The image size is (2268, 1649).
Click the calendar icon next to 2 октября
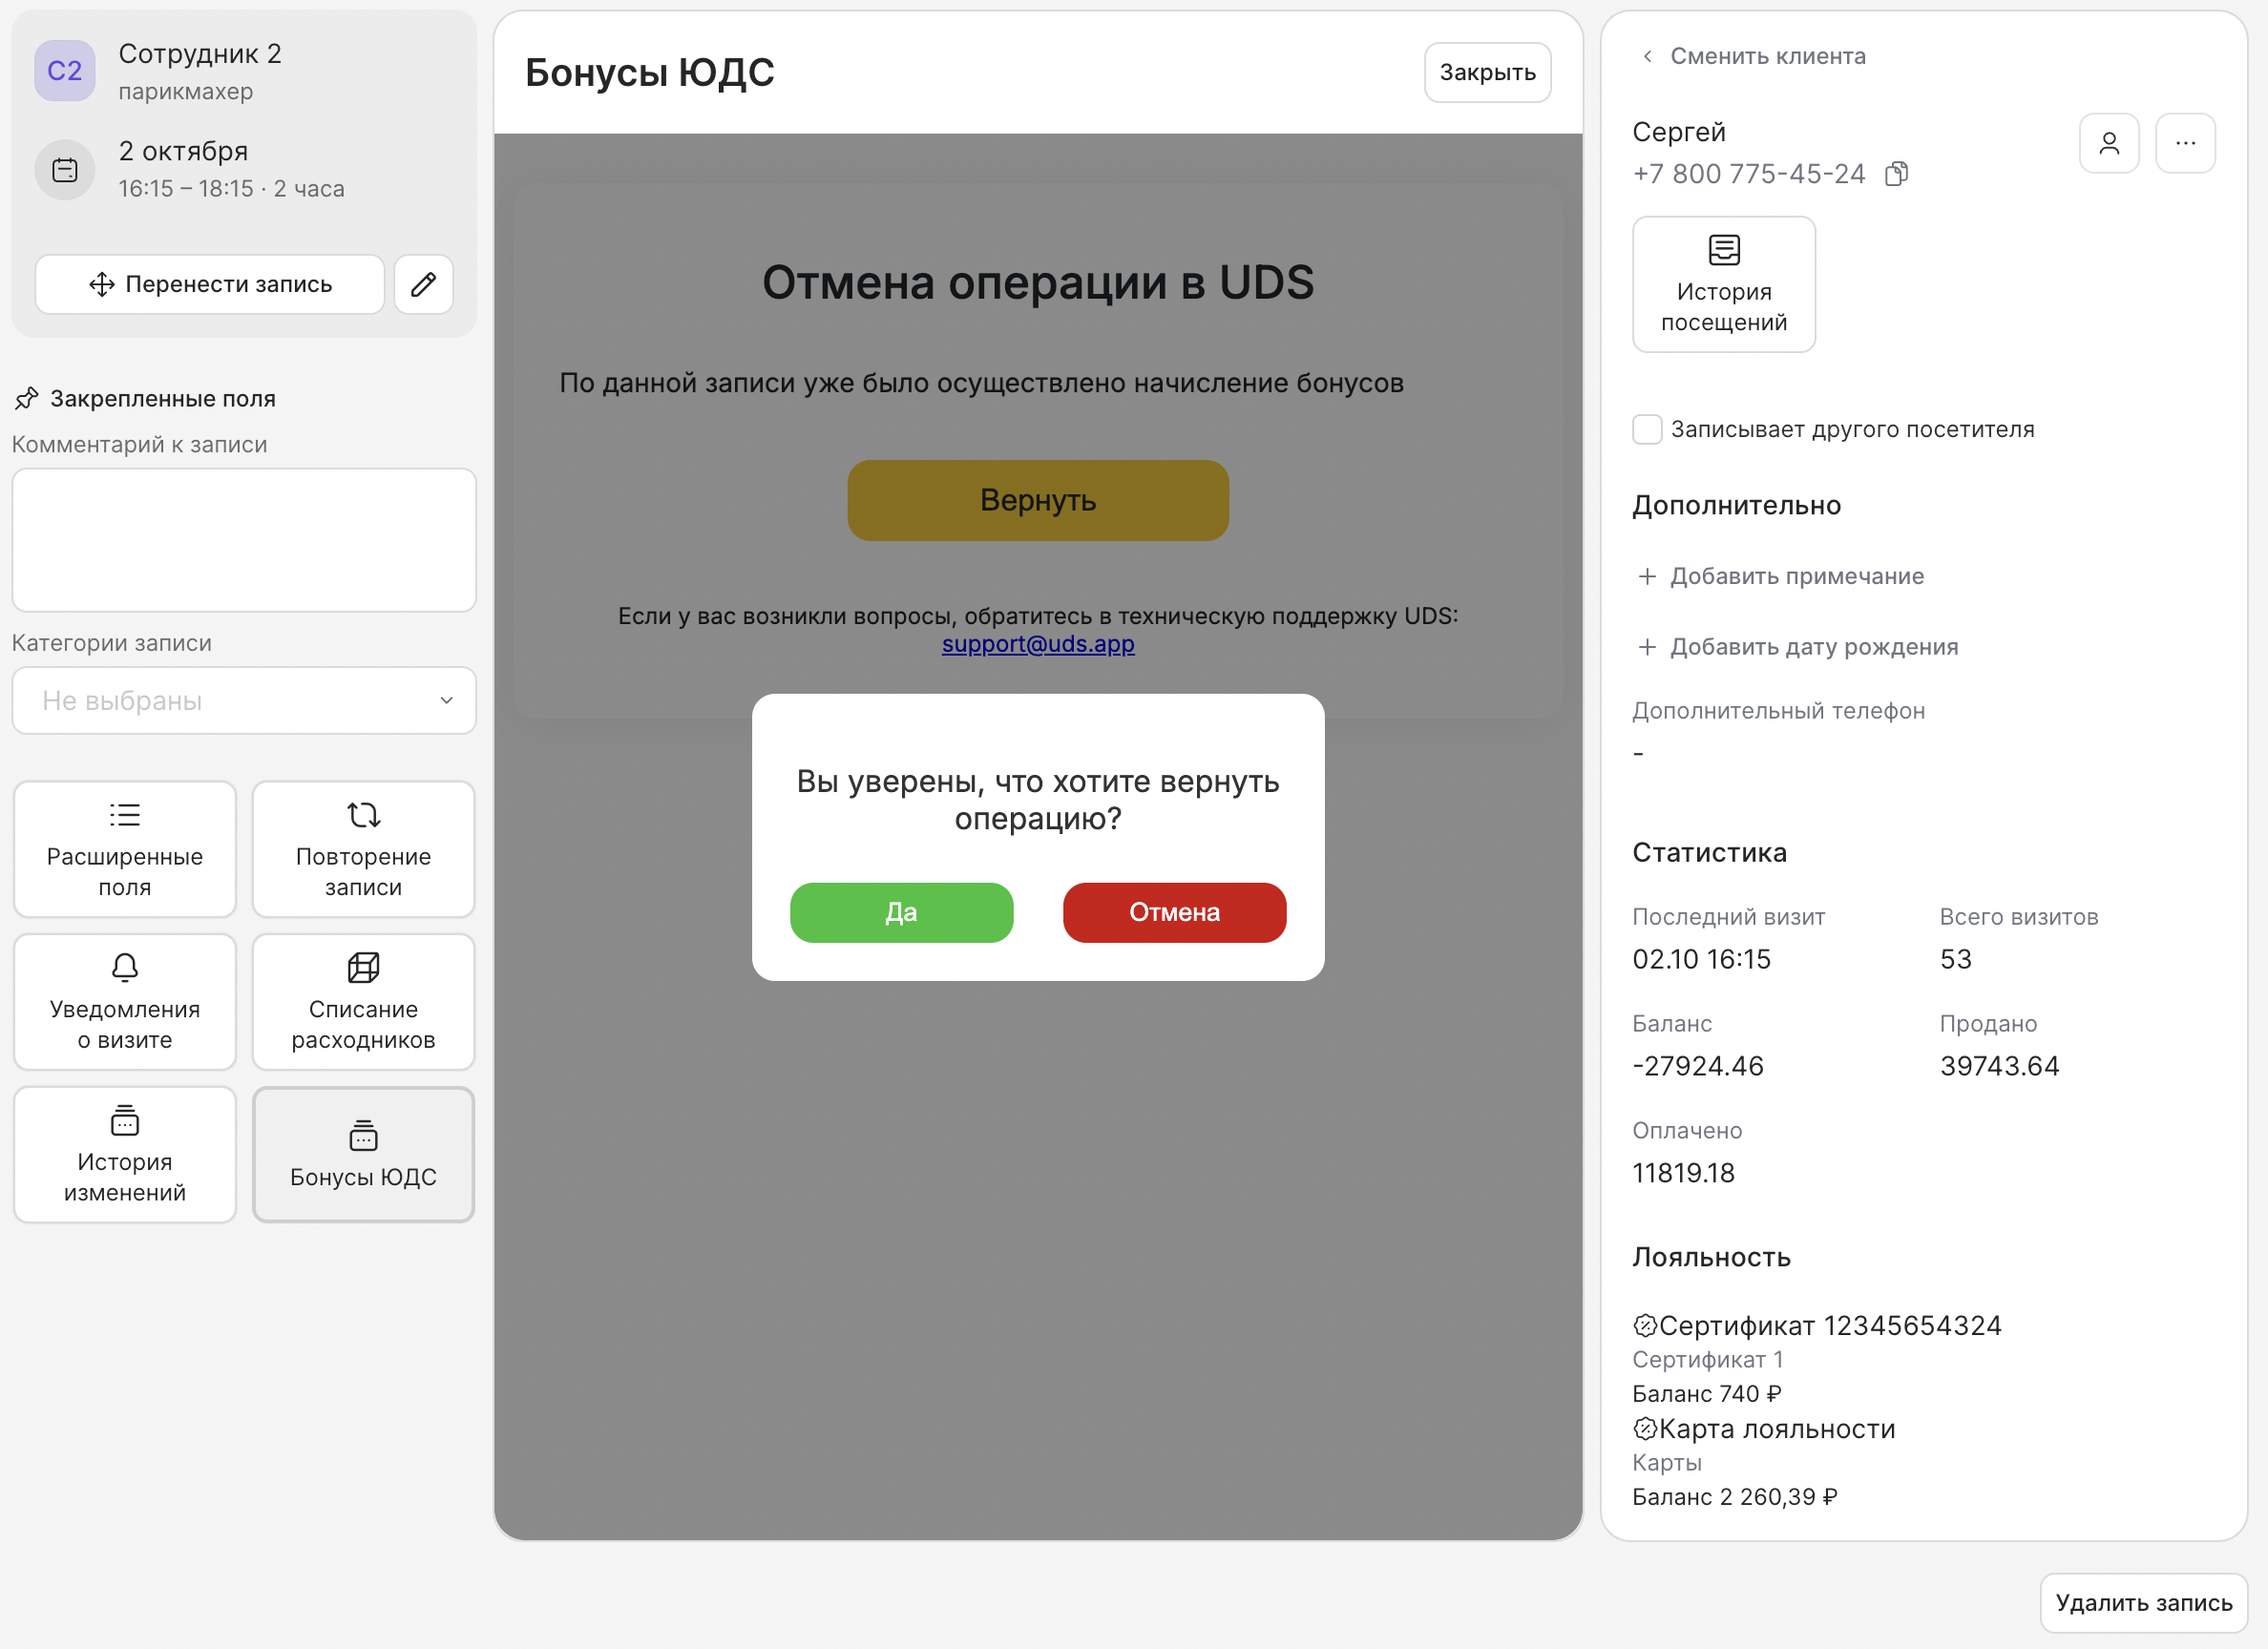pos(65,170)
